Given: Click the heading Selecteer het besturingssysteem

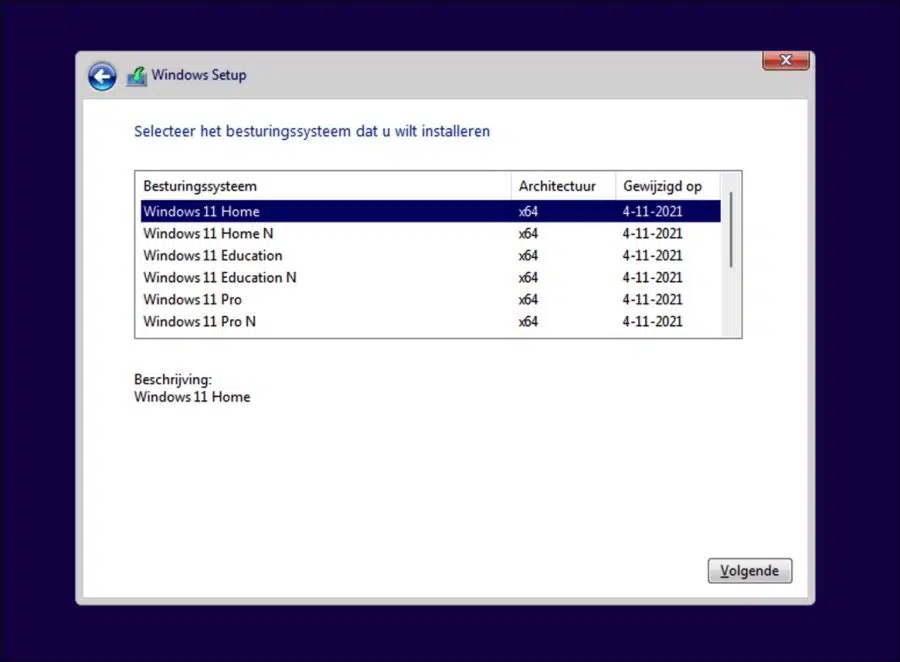Looking at the screenshot, I should tap(312, 131).
